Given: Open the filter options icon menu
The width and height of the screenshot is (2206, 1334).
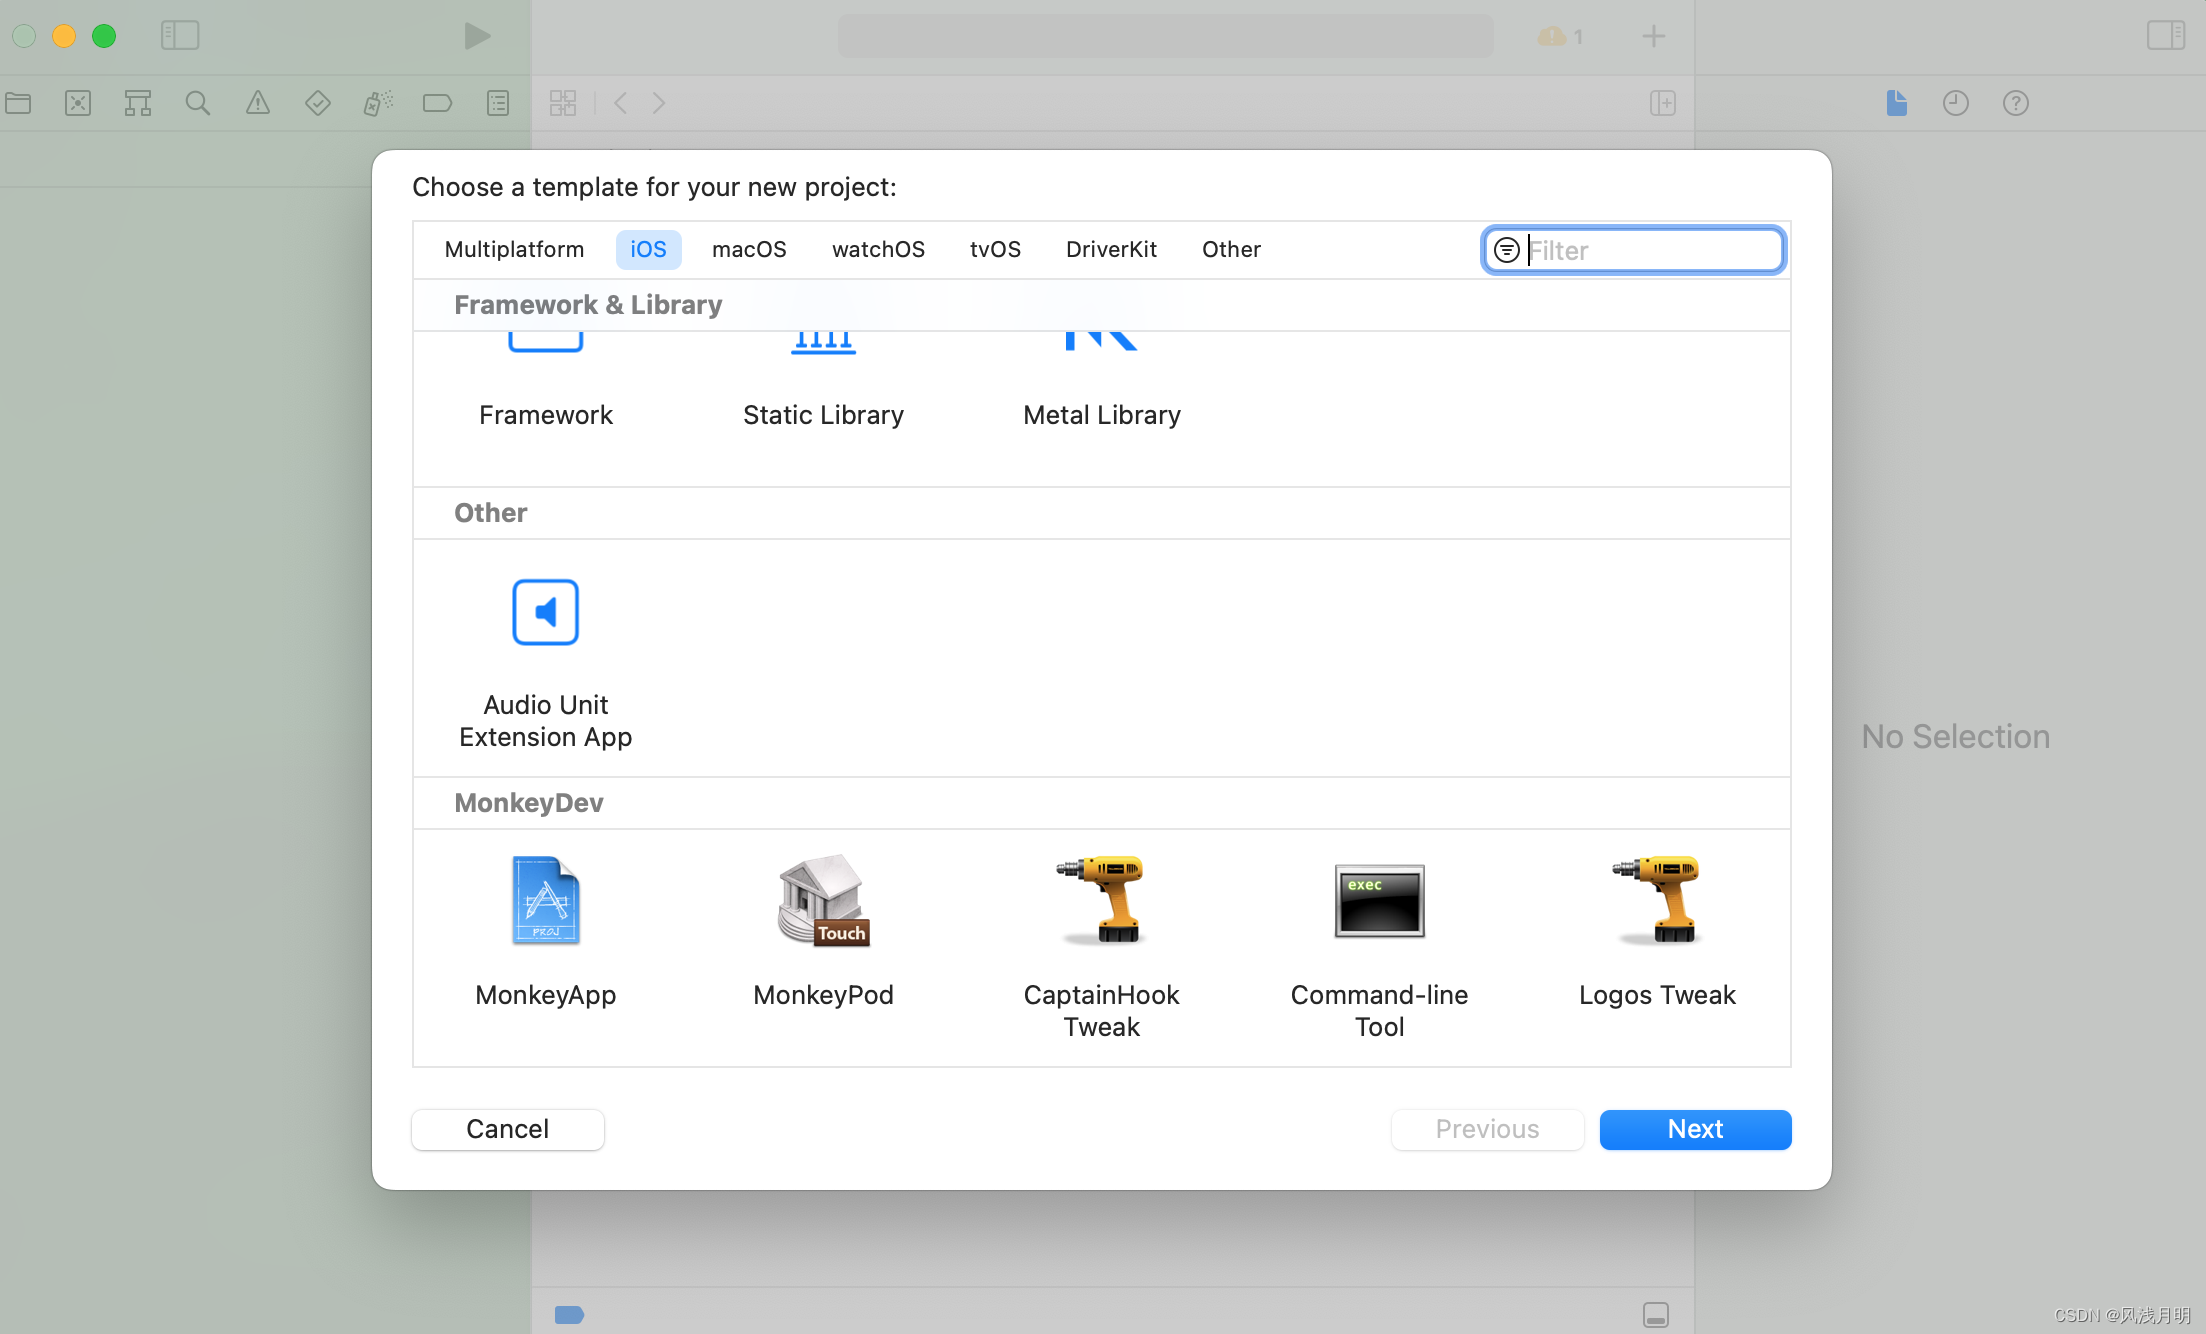Looking at the screenshot, I should coord(1506,250).
